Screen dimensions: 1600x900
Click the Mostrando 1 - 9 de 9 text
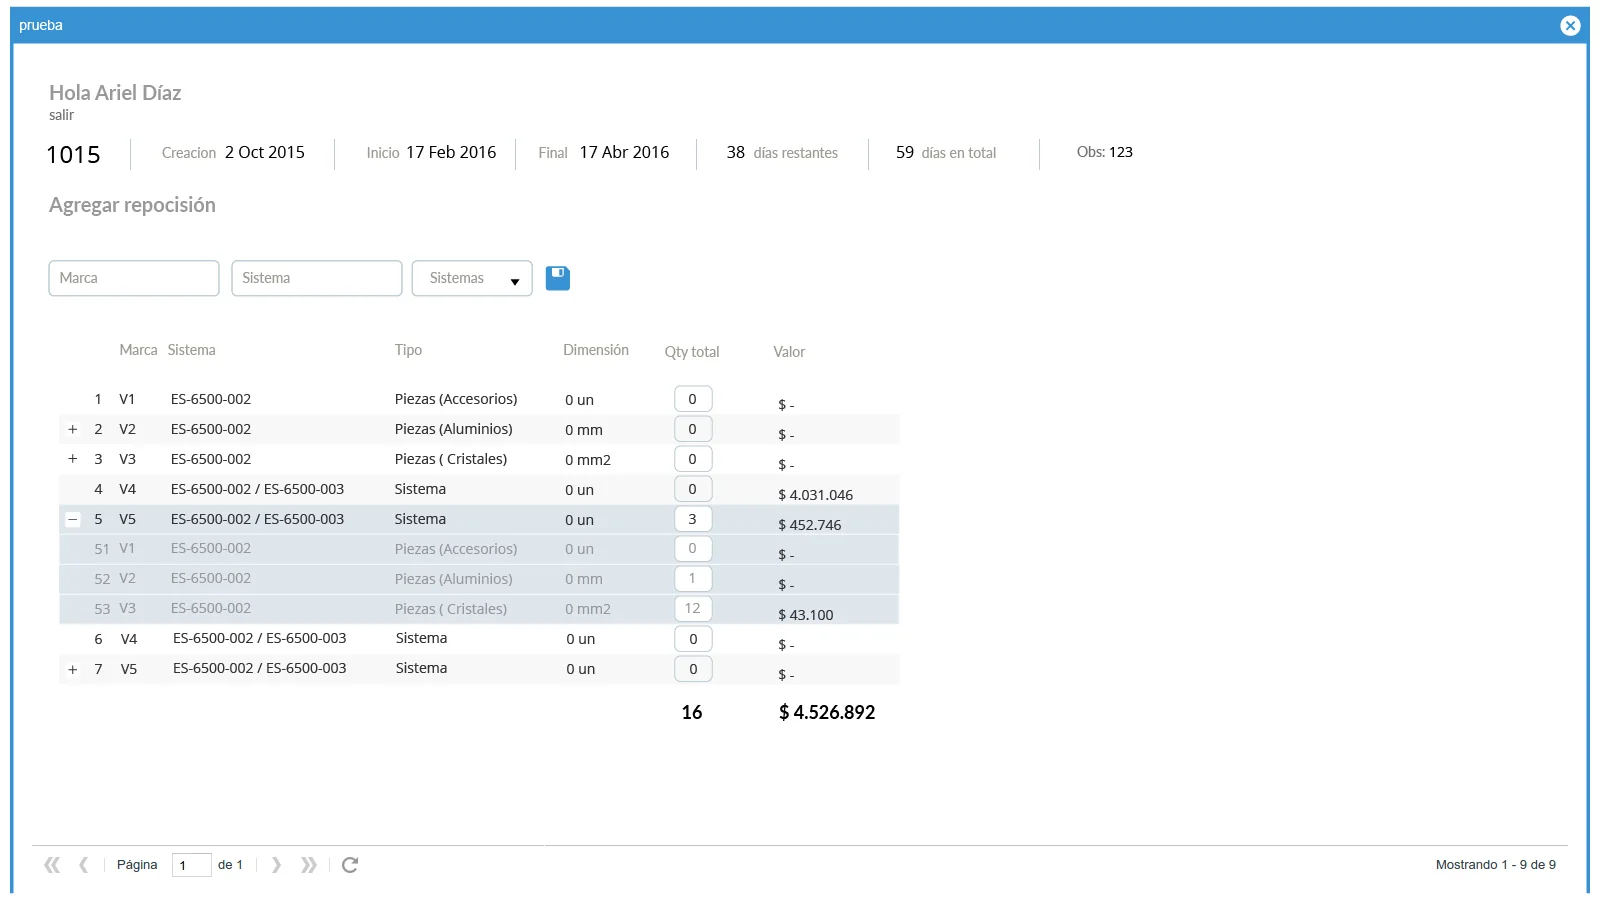click(x=1496, y=865)
